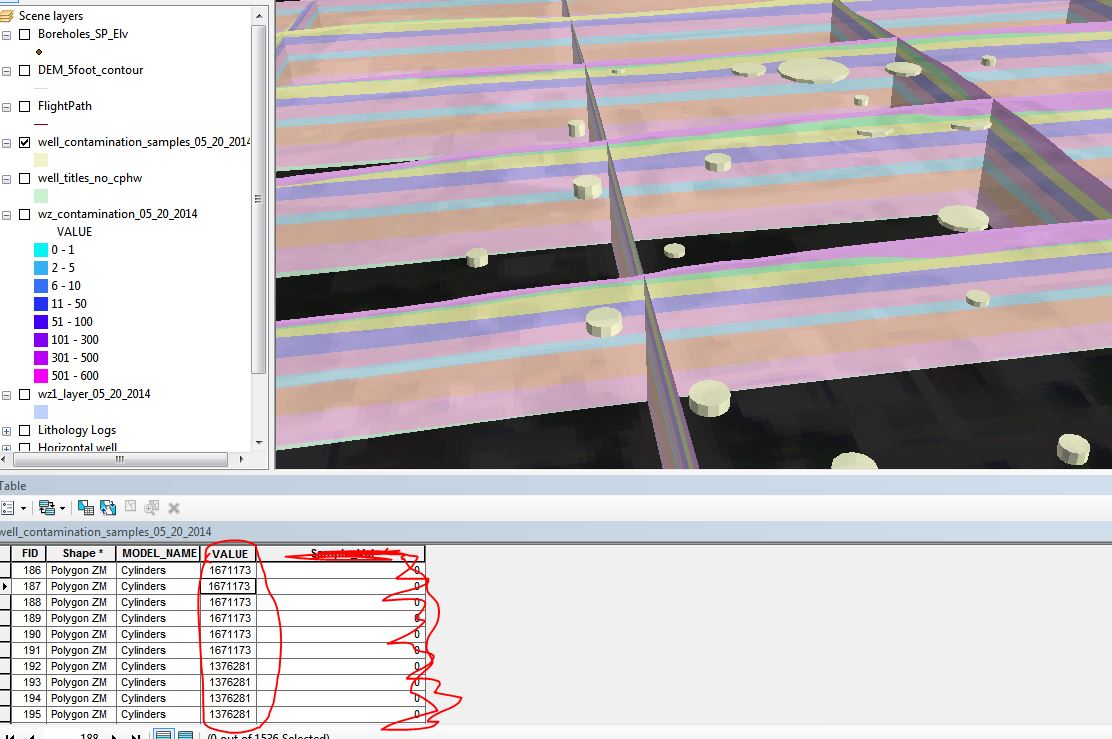Click the VALUE legend heading under wz_contamination
The image size is (1112, 739).
[x=74, y=232]
